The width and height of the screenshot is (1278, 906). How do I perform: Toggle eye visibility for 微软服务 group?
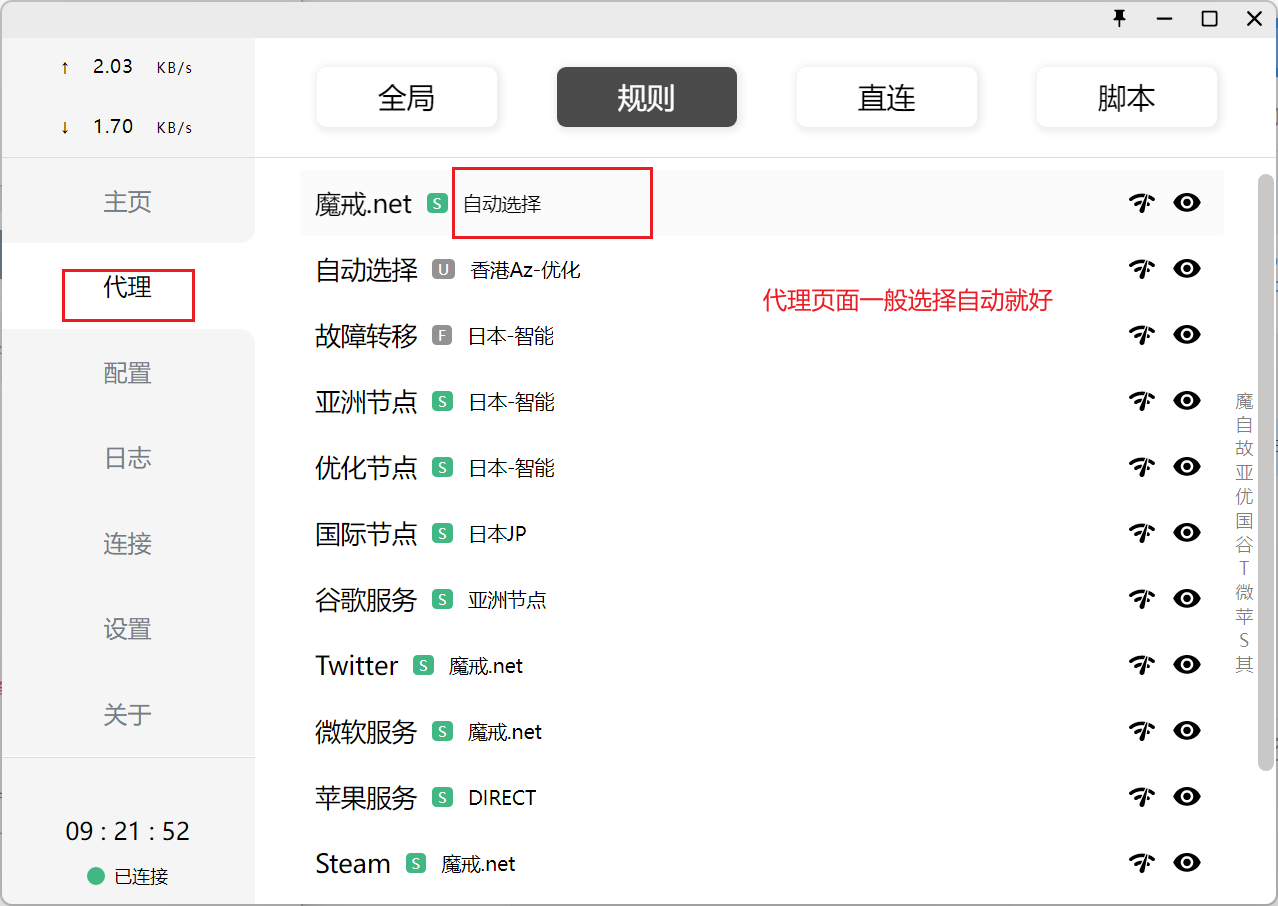[1187, 731]
